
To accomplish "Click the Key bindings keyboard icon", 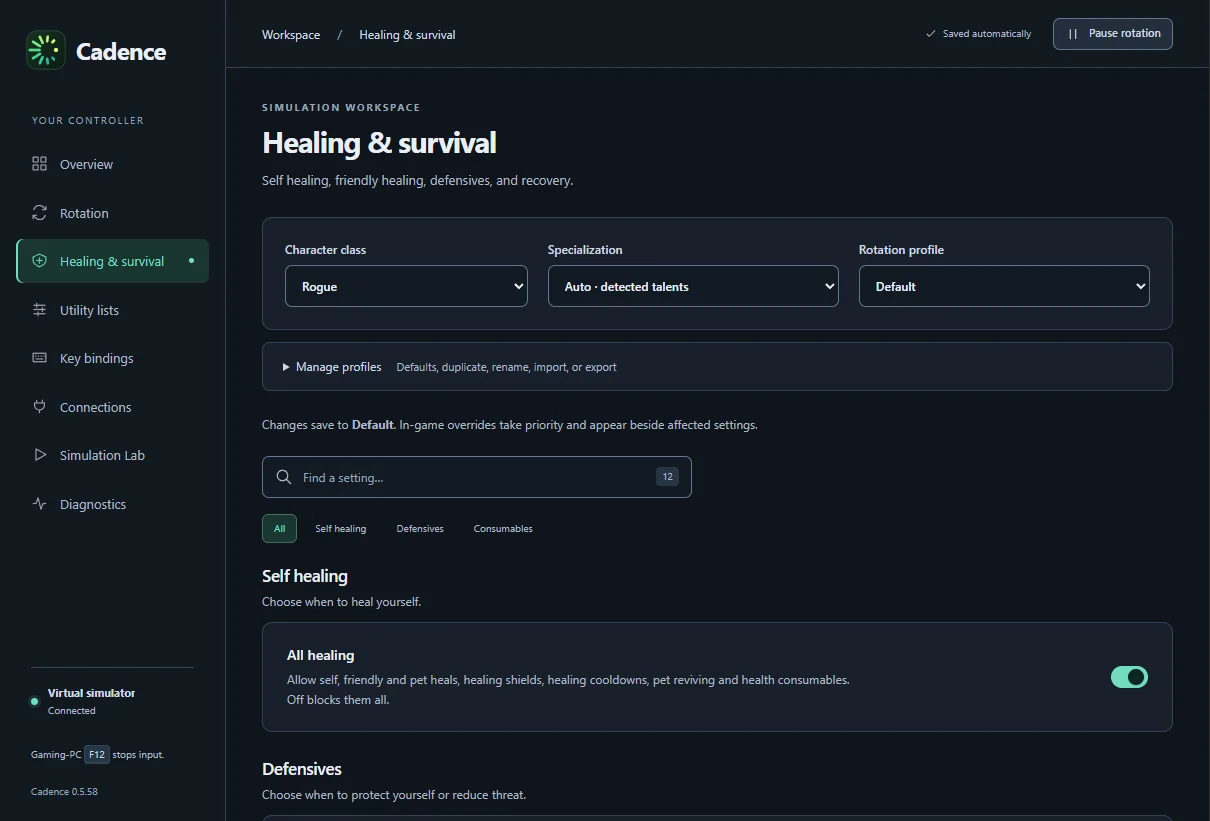I will pyautogui.click(x=40, y=358).
